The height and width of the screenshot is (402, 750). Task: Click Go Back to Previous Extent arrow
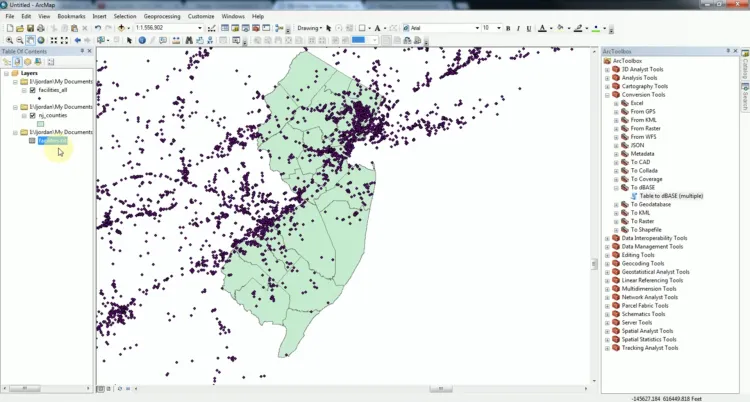(x=78, y=40)
